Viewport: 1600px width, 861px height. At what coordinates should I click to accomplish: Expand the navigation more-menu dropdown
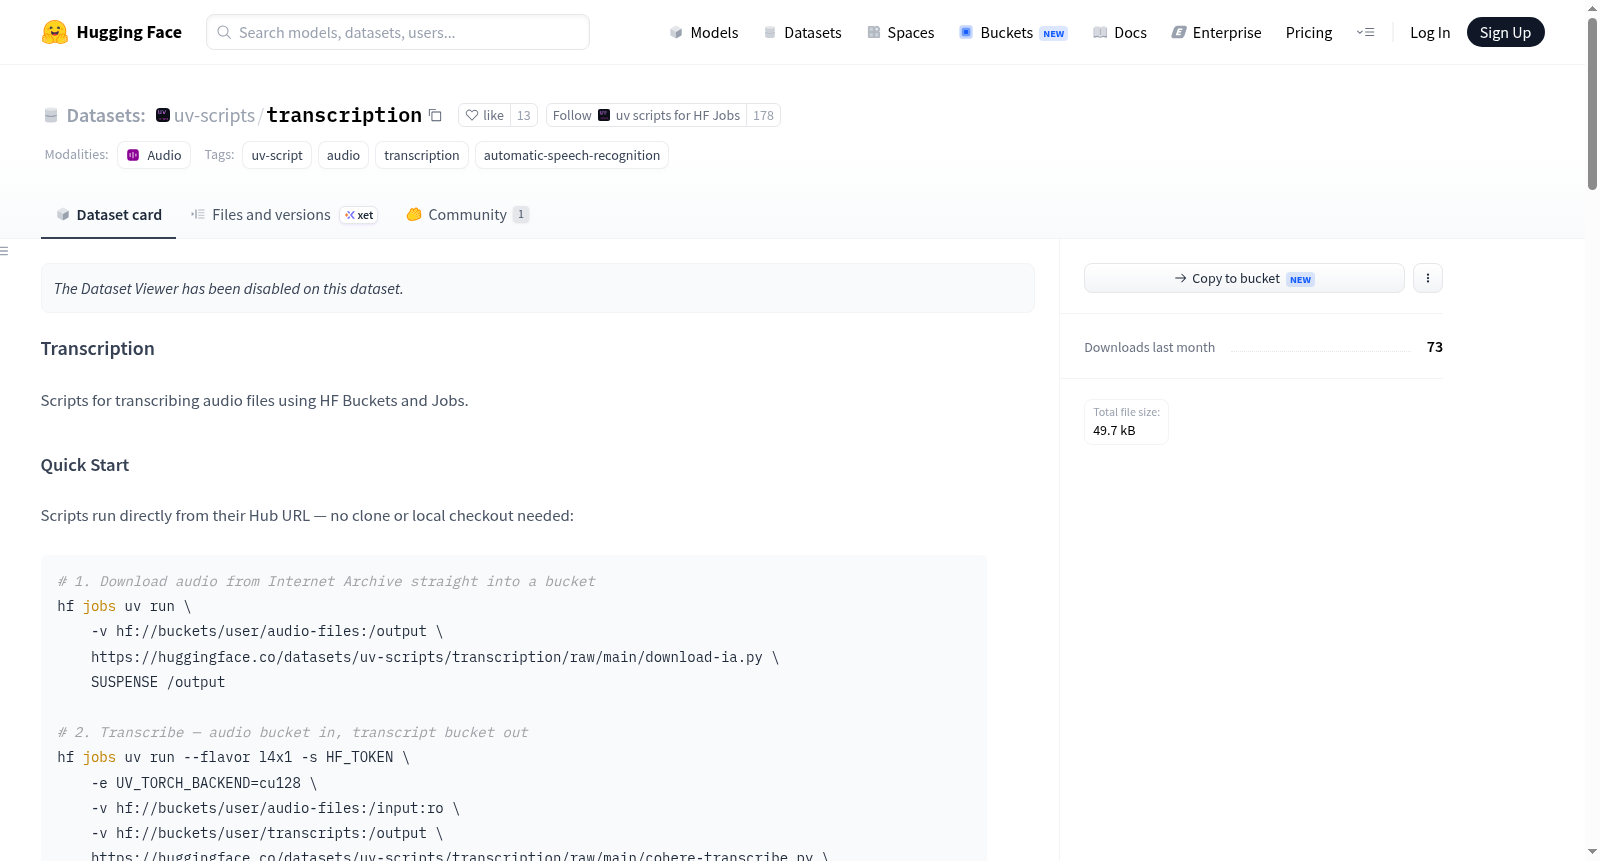(1365, 32)
